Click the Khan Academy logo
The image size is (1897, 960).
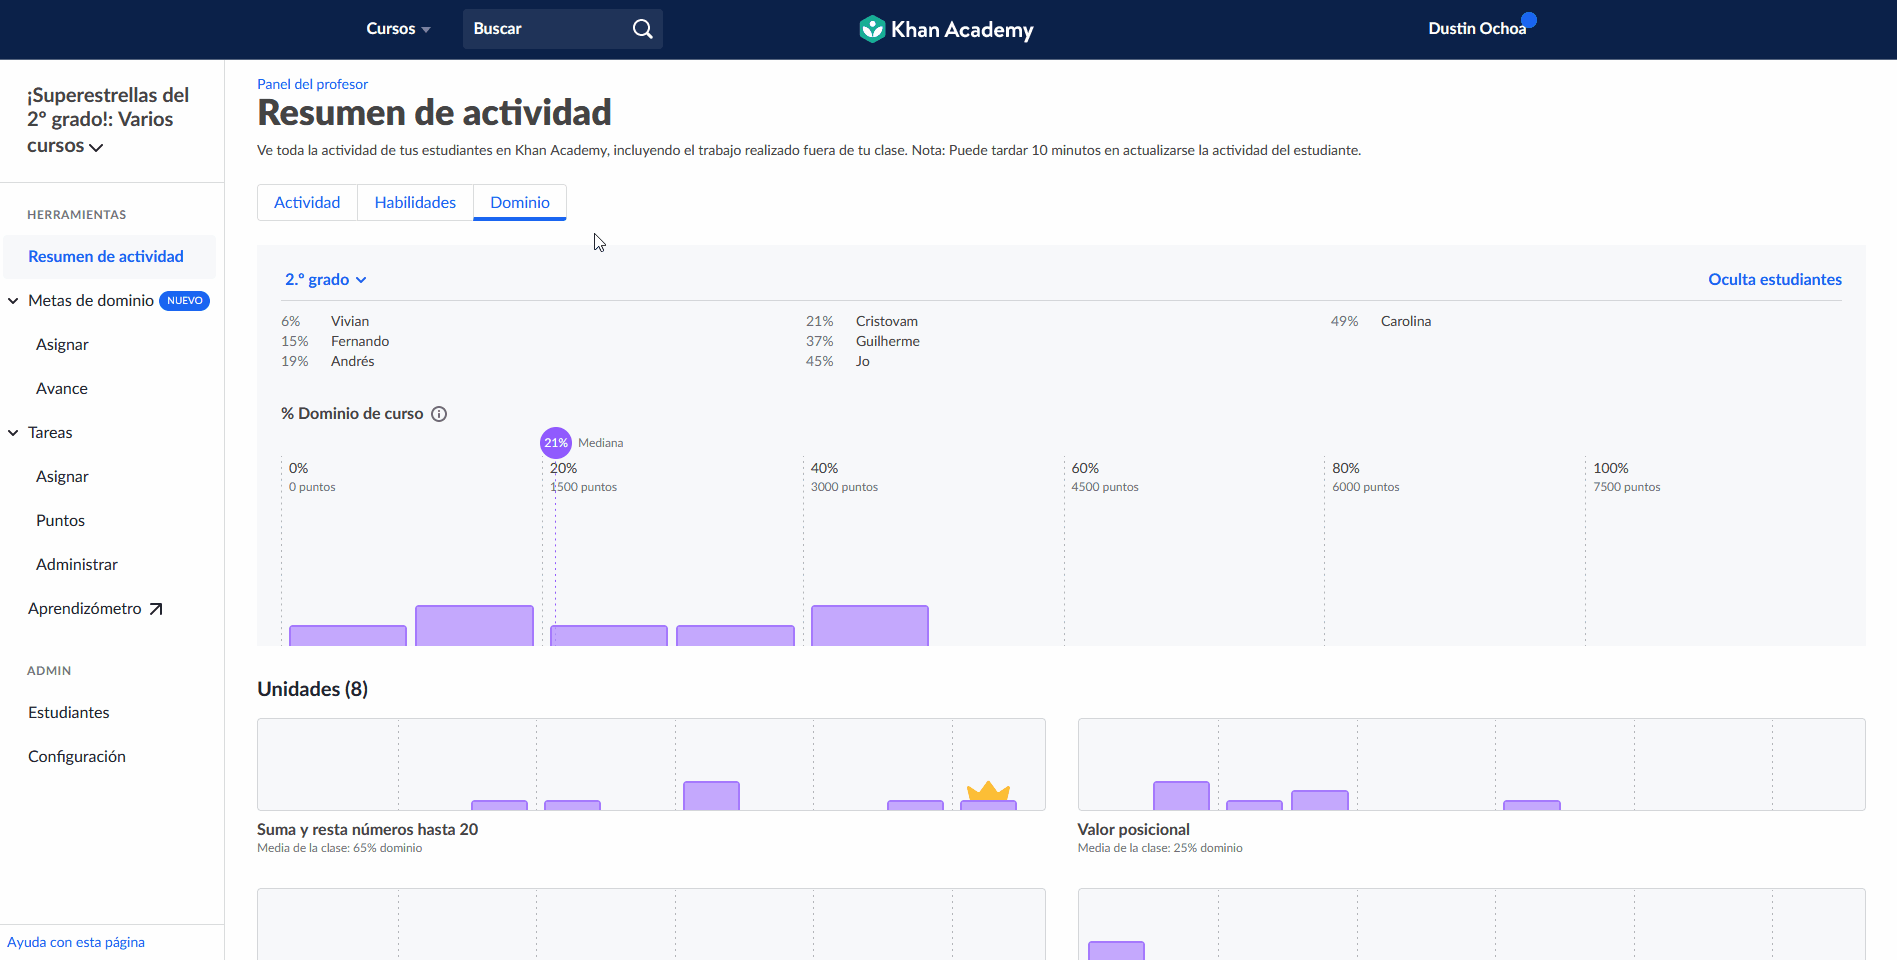click(946, 29)
